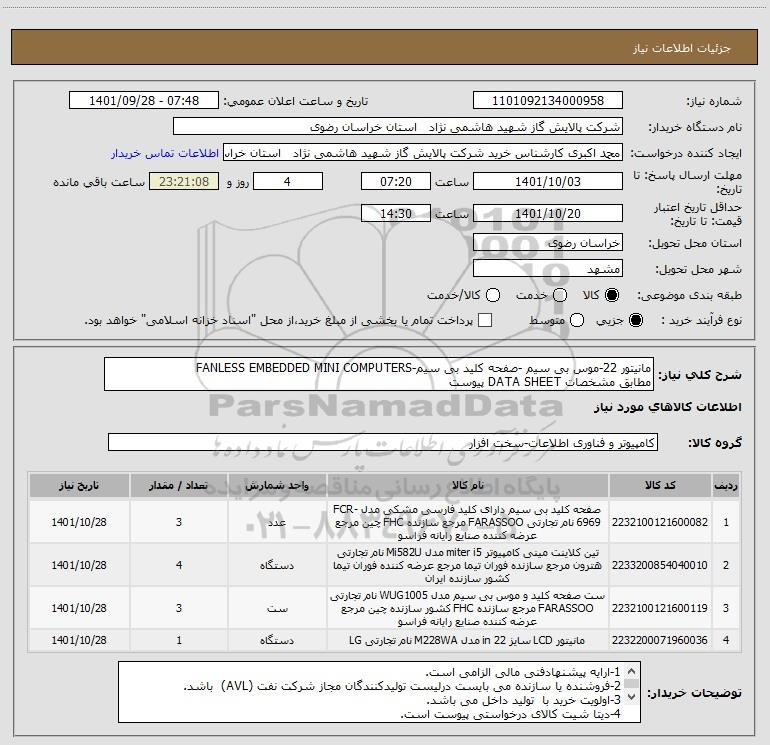This screenshot has height=745, width=770.
Task: Click the request creator field
Action: pos(423,153)
